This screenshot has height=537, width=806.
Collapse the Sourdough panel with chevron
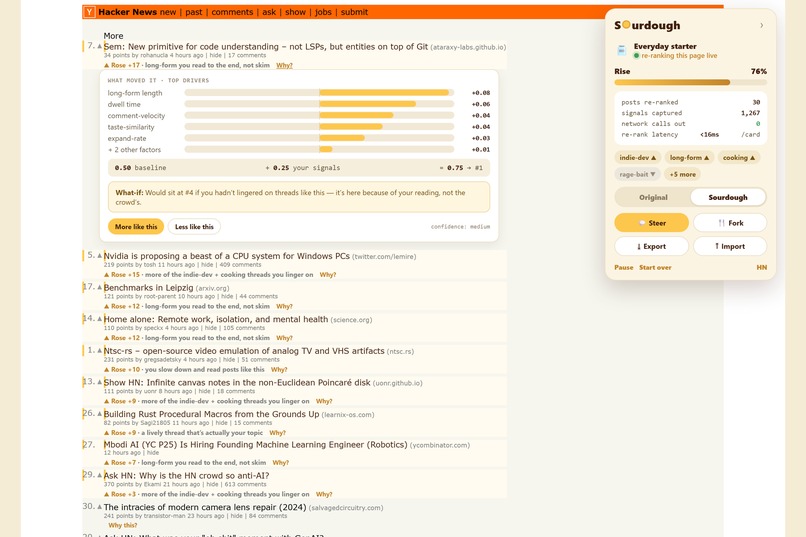761,25
